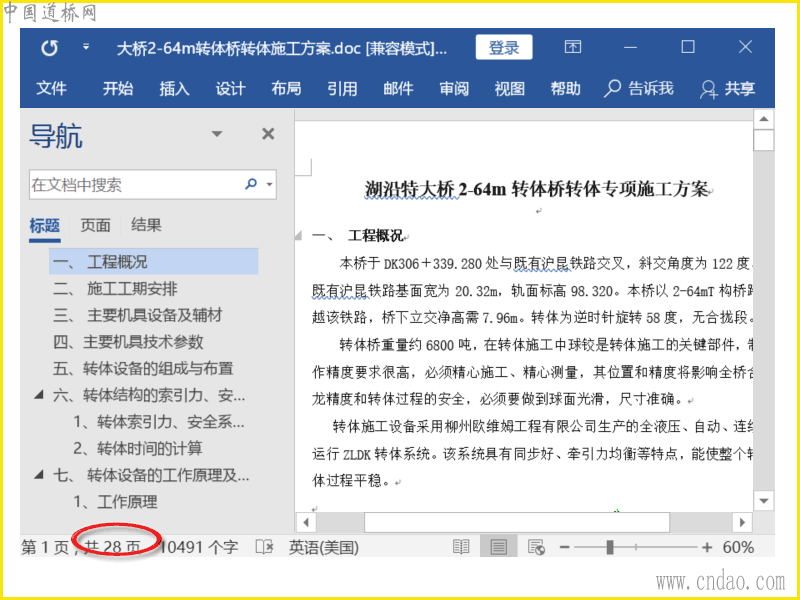This screenshot has height=600, width=800.
Task: Click the zoom slider handle
Action: (x=610, y=547)
